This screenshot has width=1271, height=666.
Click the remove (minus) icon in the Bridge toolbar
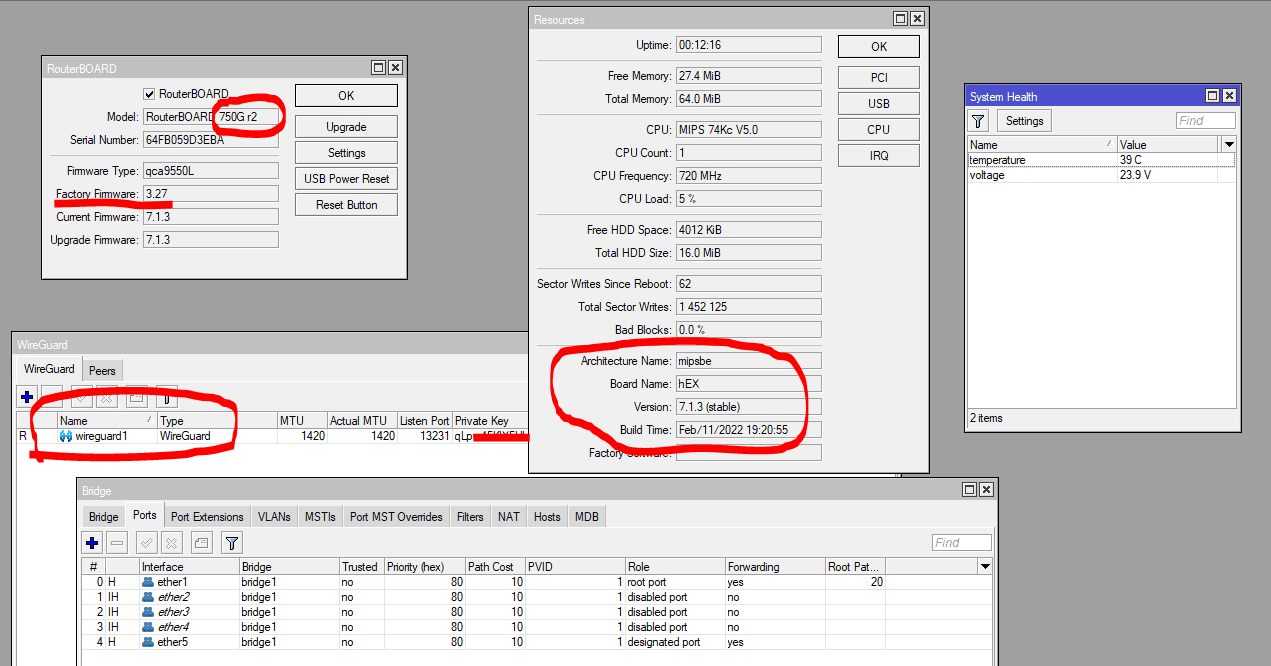(x=118, y=543)
